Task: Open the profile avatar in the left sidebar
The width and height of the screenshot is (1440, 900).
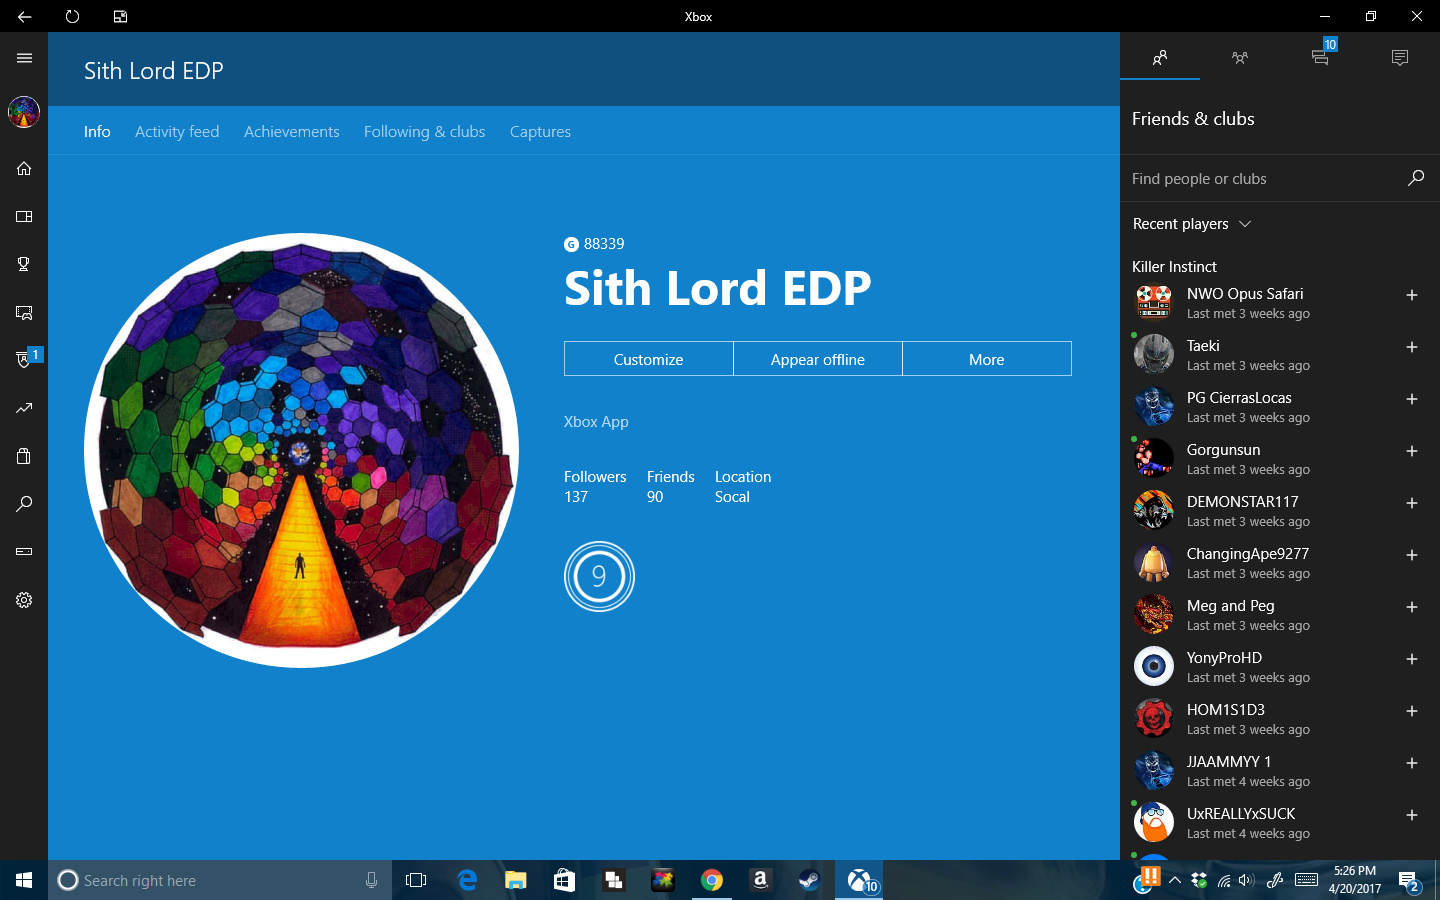Action: tap(24, 112)
